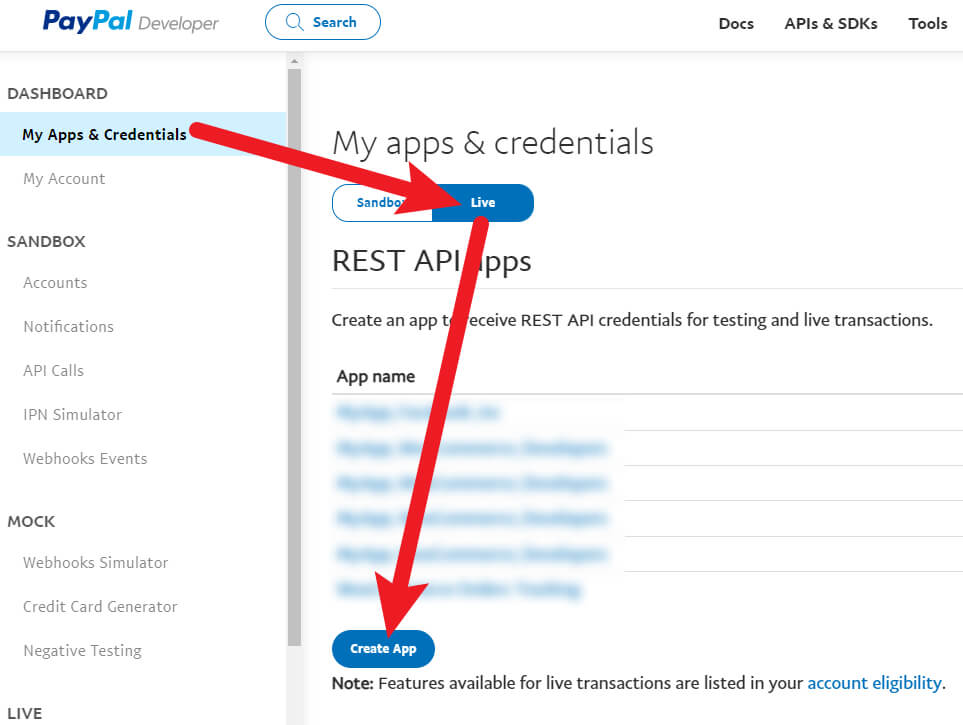
Task: Click the sidebar scrollbar up arrow
Action: [294, 61]
